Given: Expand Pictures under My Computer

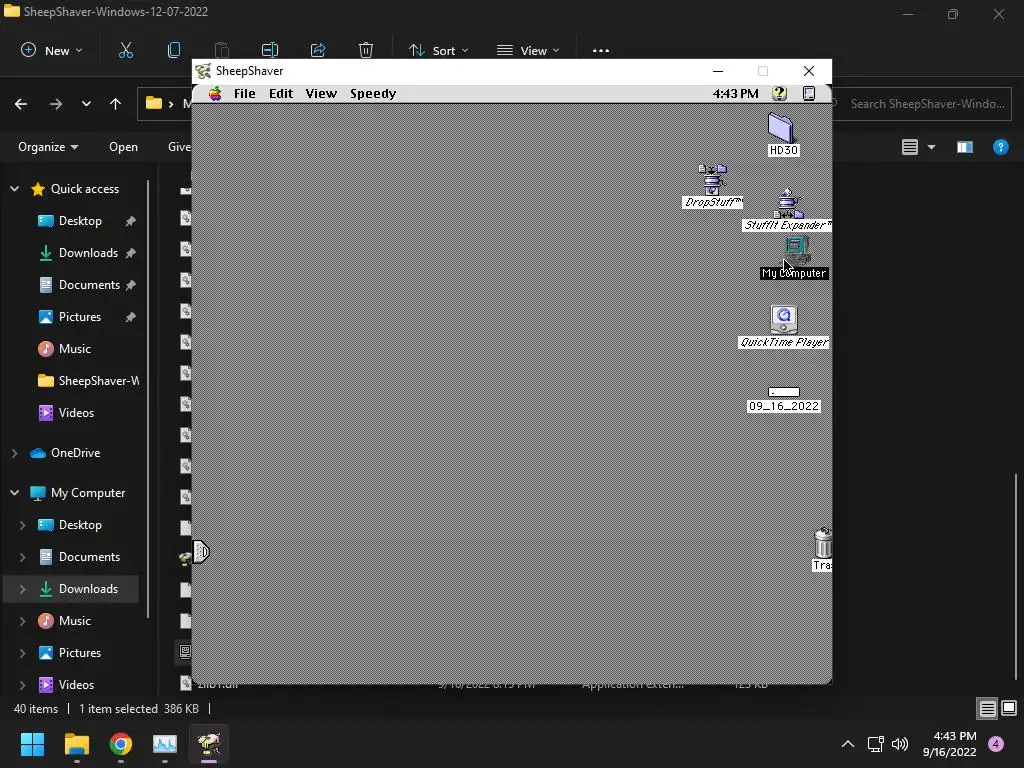Looking at the screenshot, I should pos(22,653).
